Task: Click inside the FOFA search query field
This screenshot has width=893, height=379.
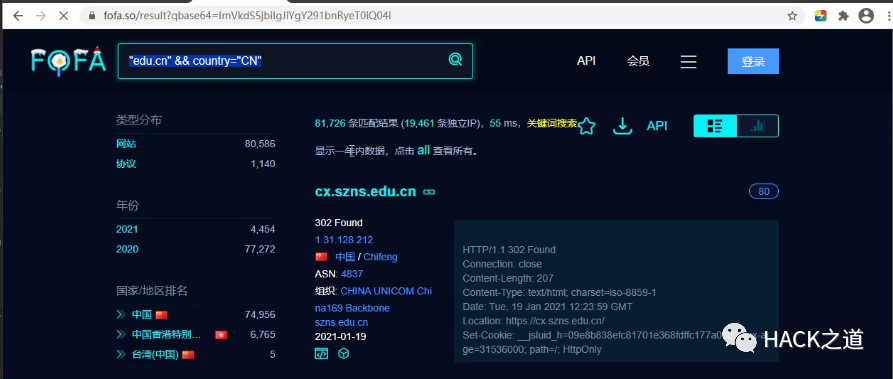Action: 282,60
